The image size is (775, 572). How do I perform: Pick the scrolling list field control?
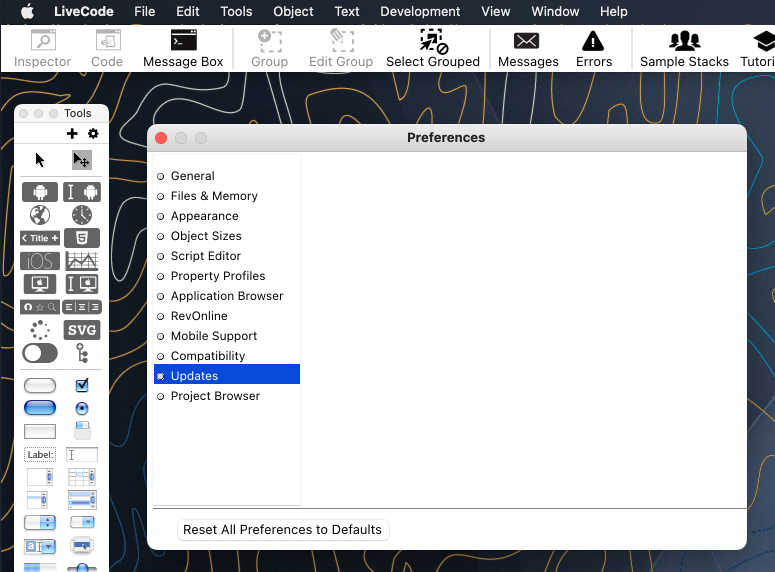[x=38, y=500]
